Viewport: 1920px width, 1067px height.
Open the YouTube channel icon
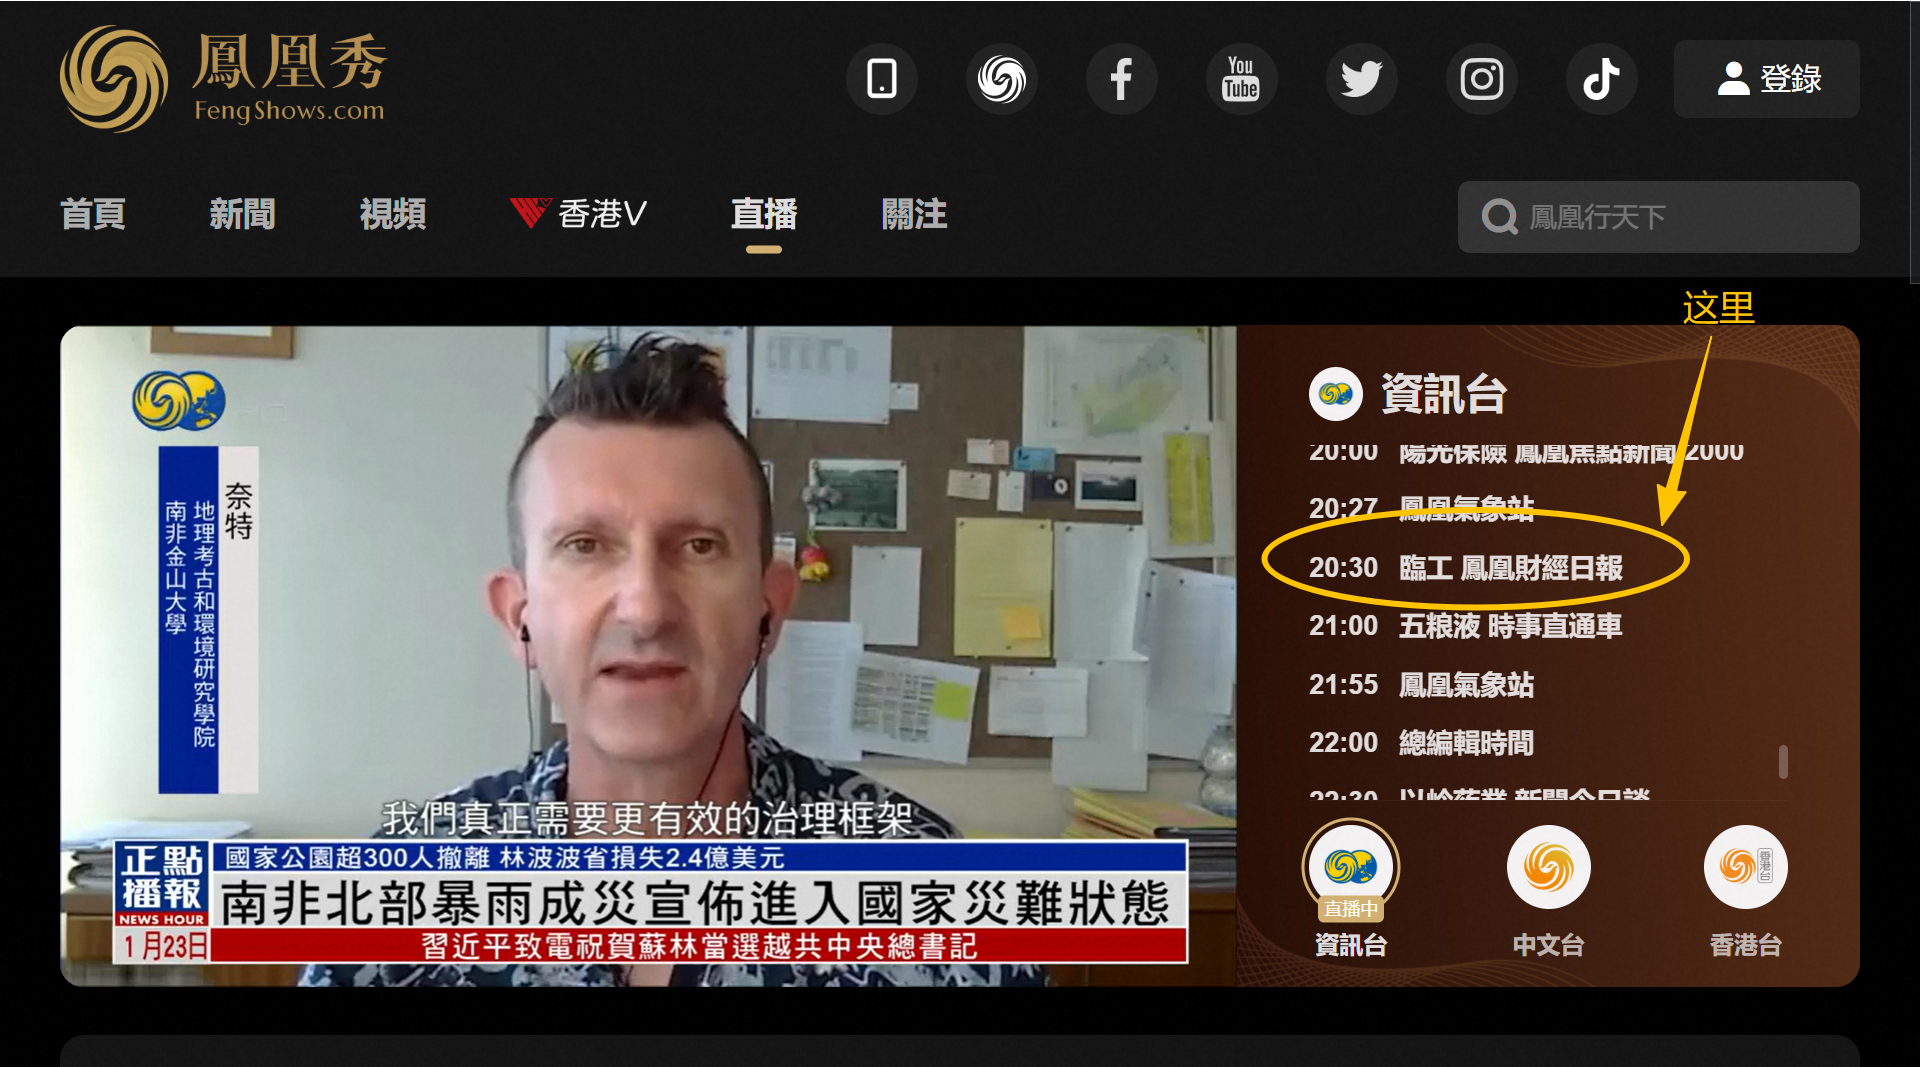point(1241,79)
